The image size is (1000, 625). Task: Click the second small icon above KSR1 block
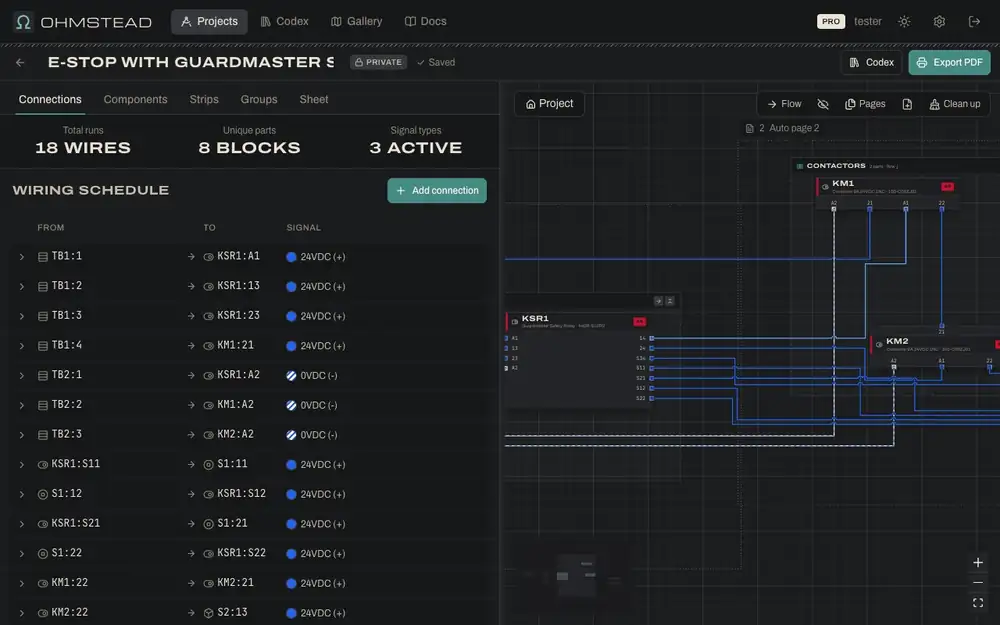pos(670,301)
